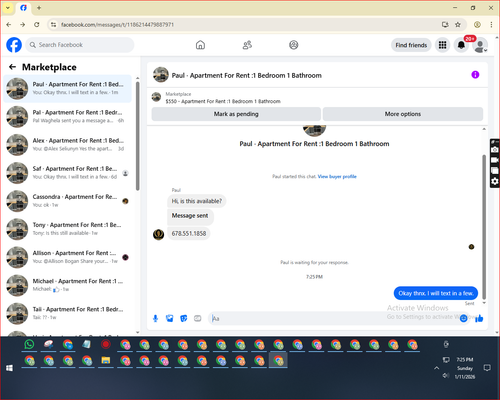This screenshot has width=500, height=400.
Task: Open Allison apartment conversation
Action: click(68, 257)
